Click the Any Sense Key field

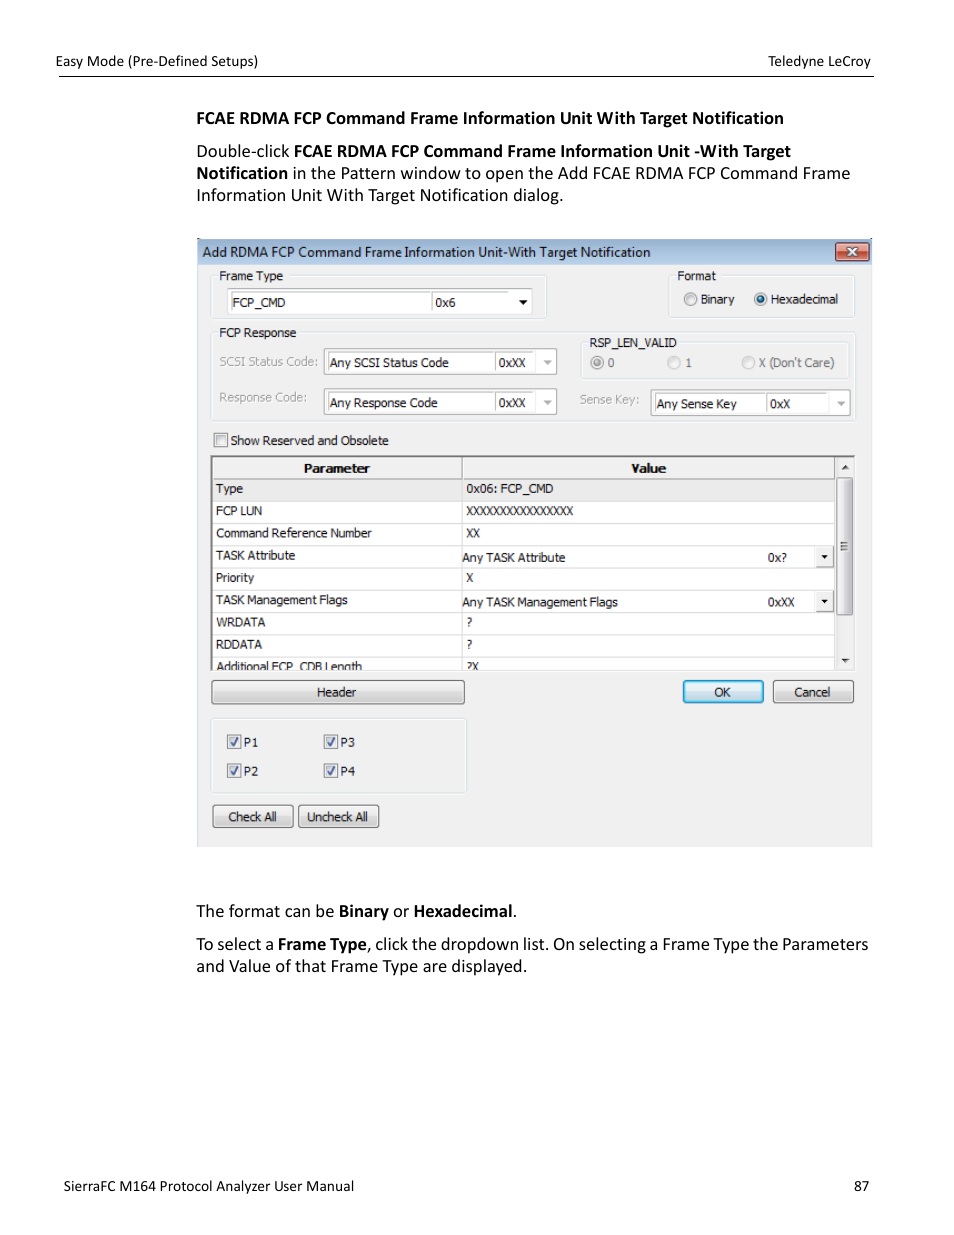[x=710, y=403]
